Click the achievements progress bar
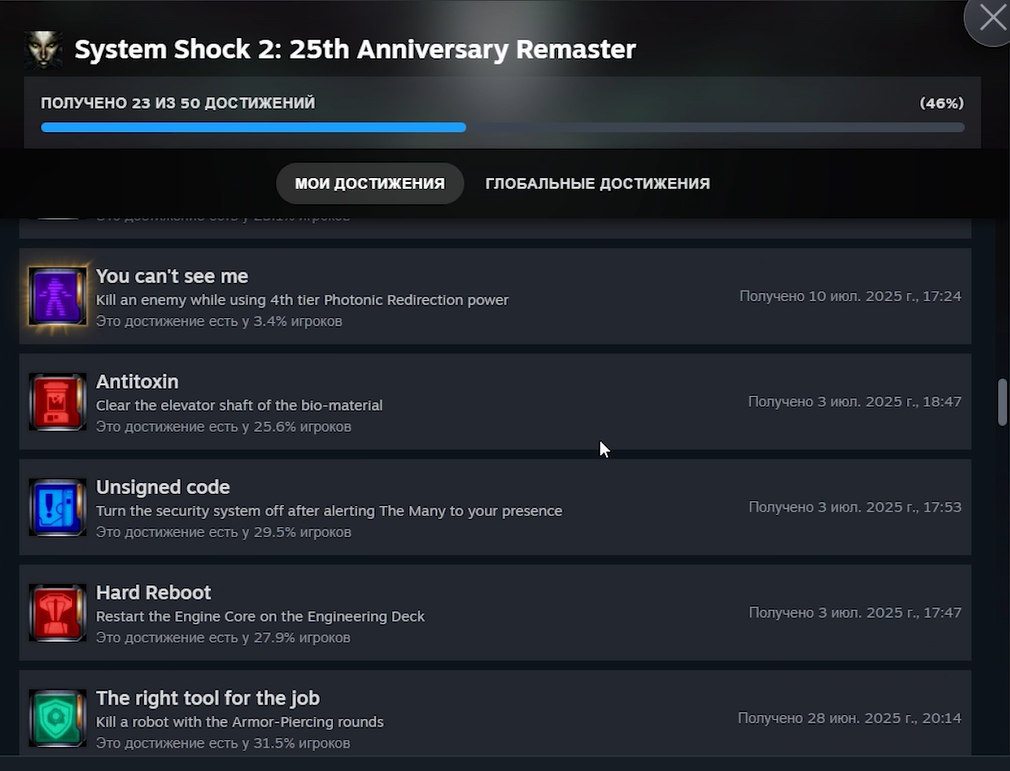Image resolution: width=1010 pixels, height=771 pixels. pos(502,128)
